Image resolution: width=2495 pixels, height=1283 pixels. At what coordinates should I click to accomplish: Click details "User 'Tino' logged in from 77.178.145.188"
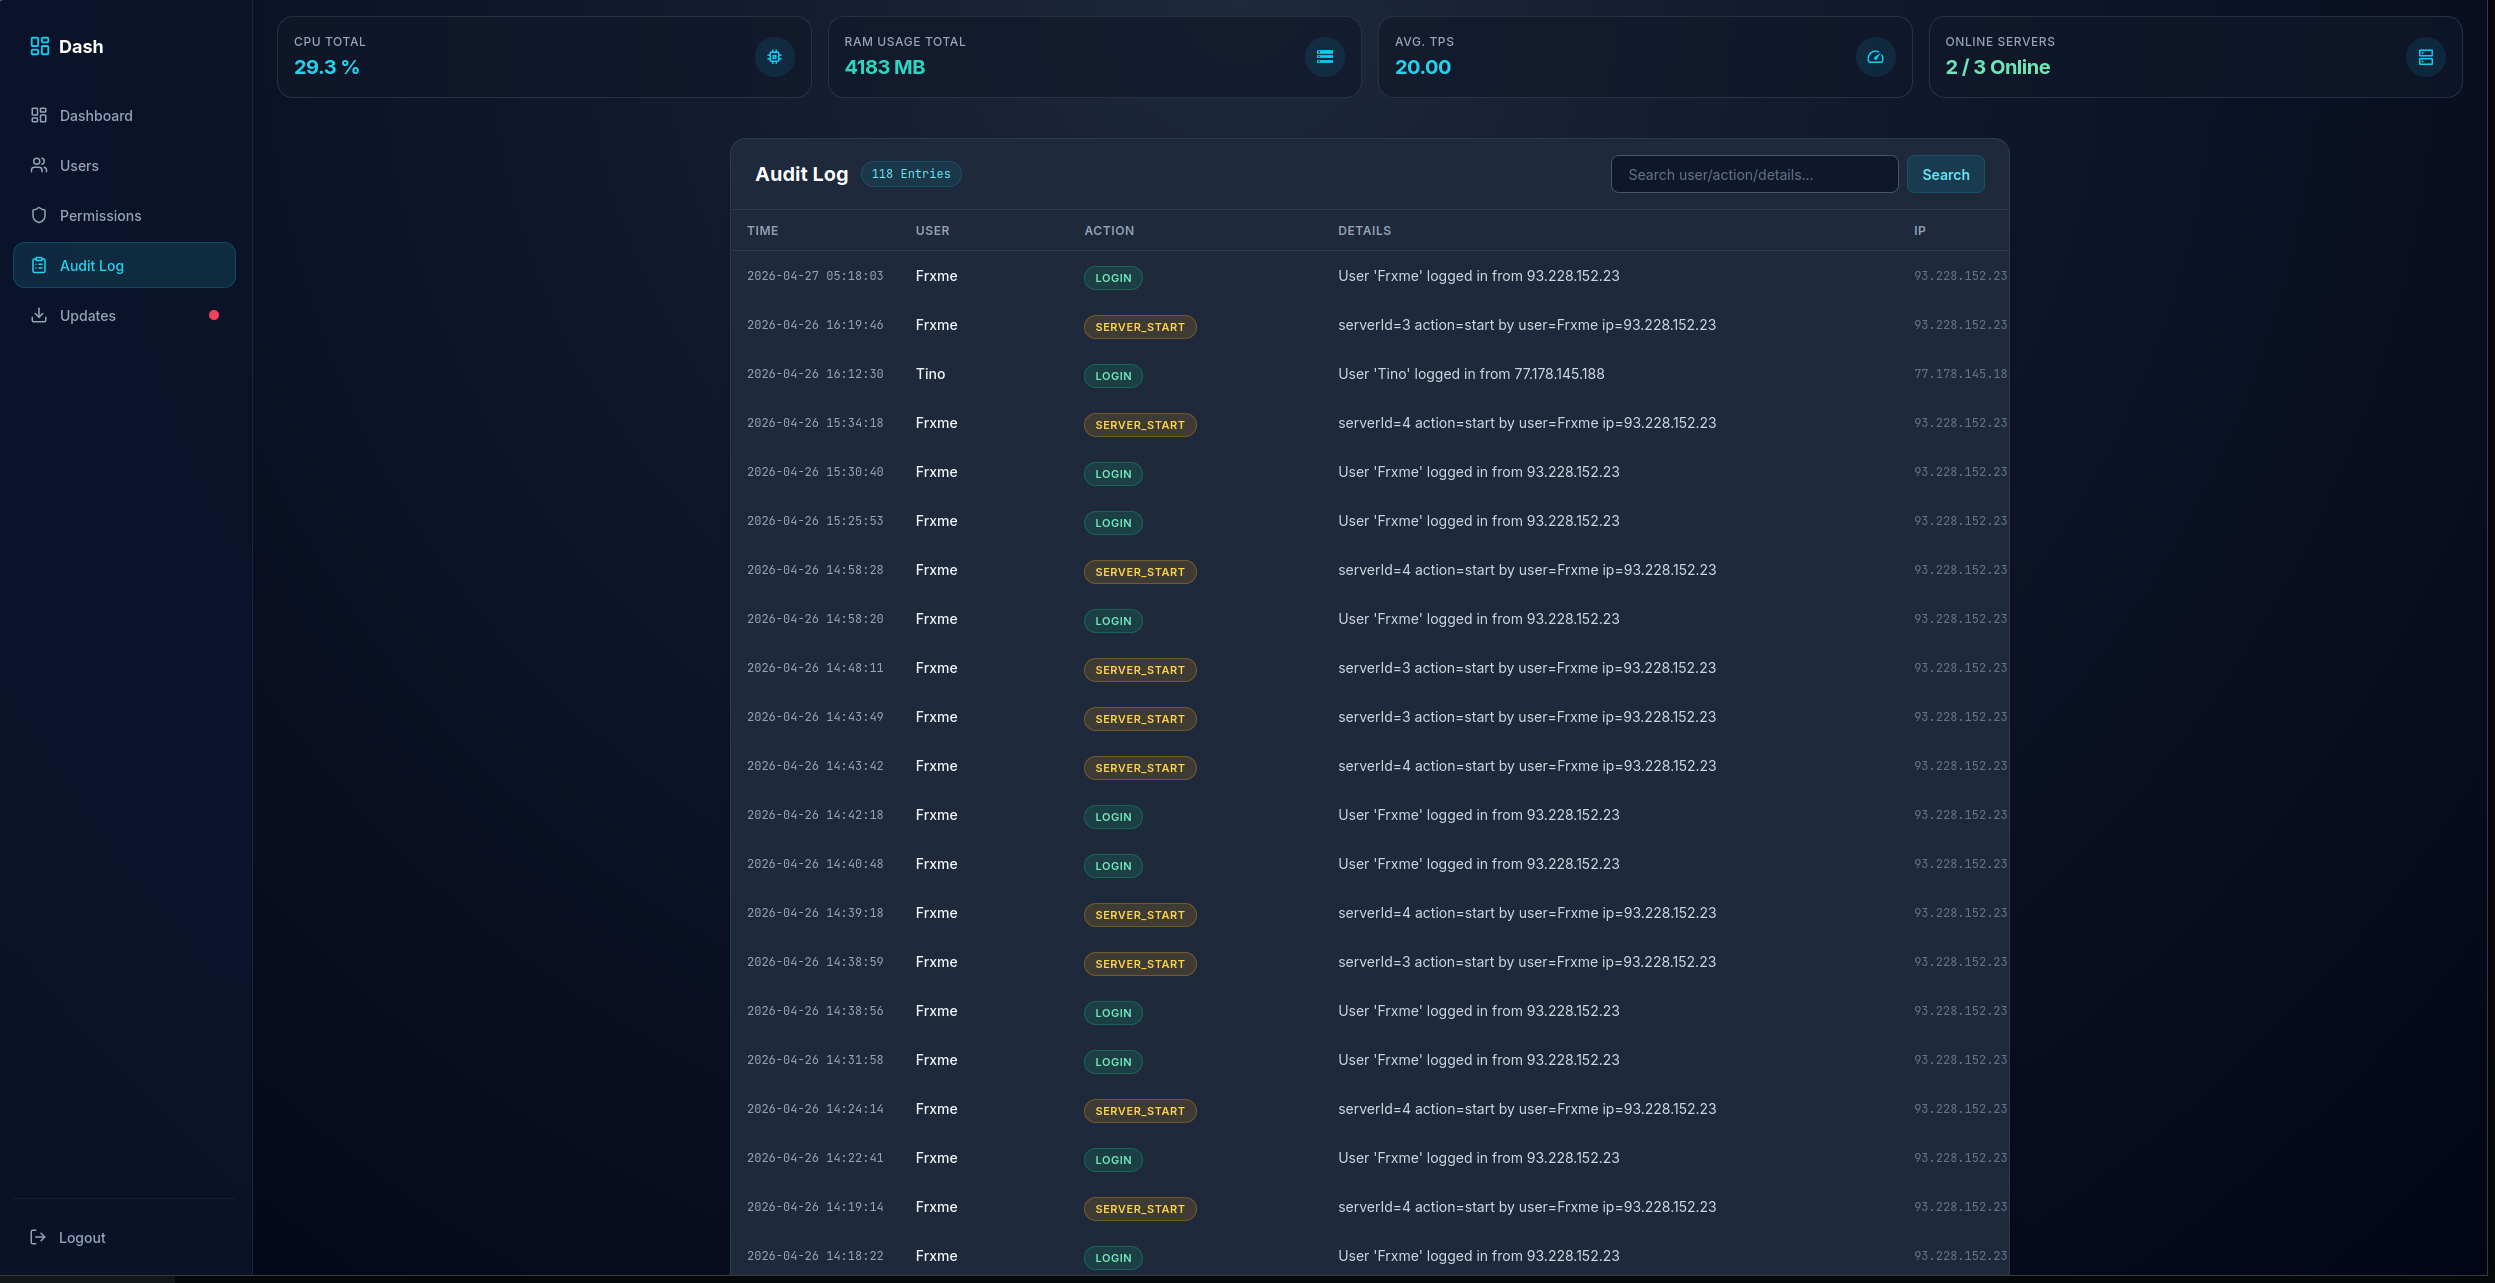coord(1471,374)
